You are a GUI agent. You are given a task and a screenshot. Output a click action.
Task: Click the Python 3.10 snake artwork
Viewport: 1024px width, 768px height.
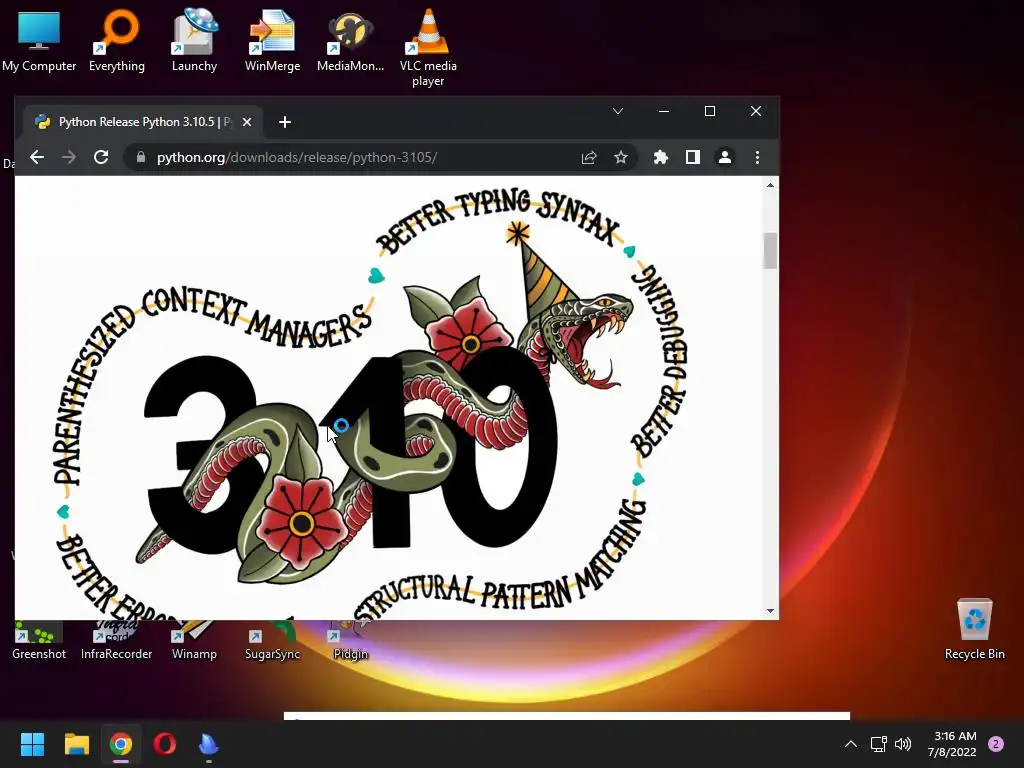tap(369, 405)
